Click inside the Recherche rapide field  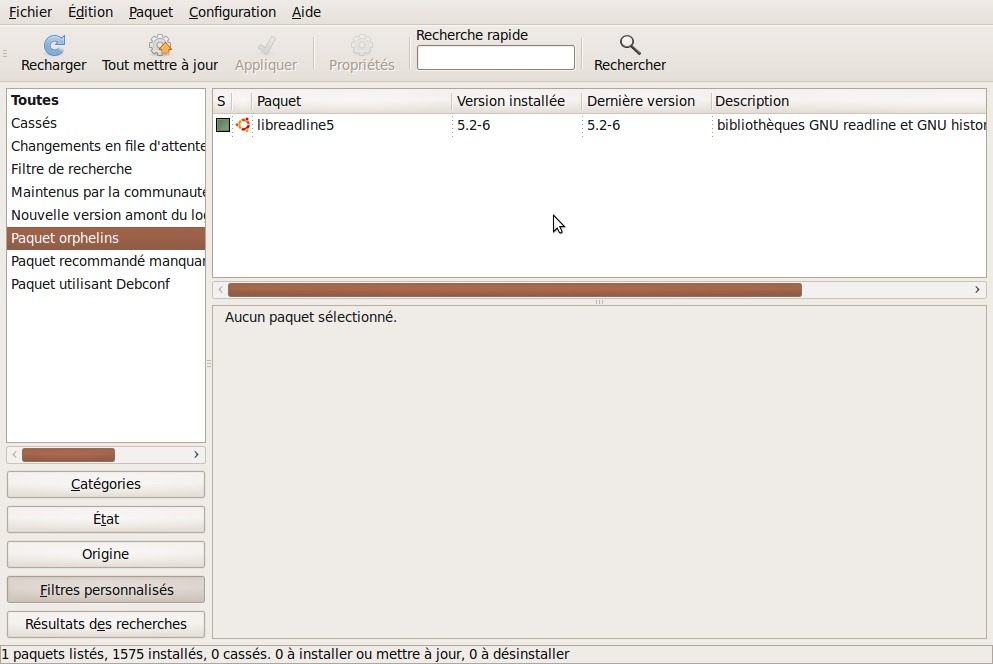click(x=495, y=58)
